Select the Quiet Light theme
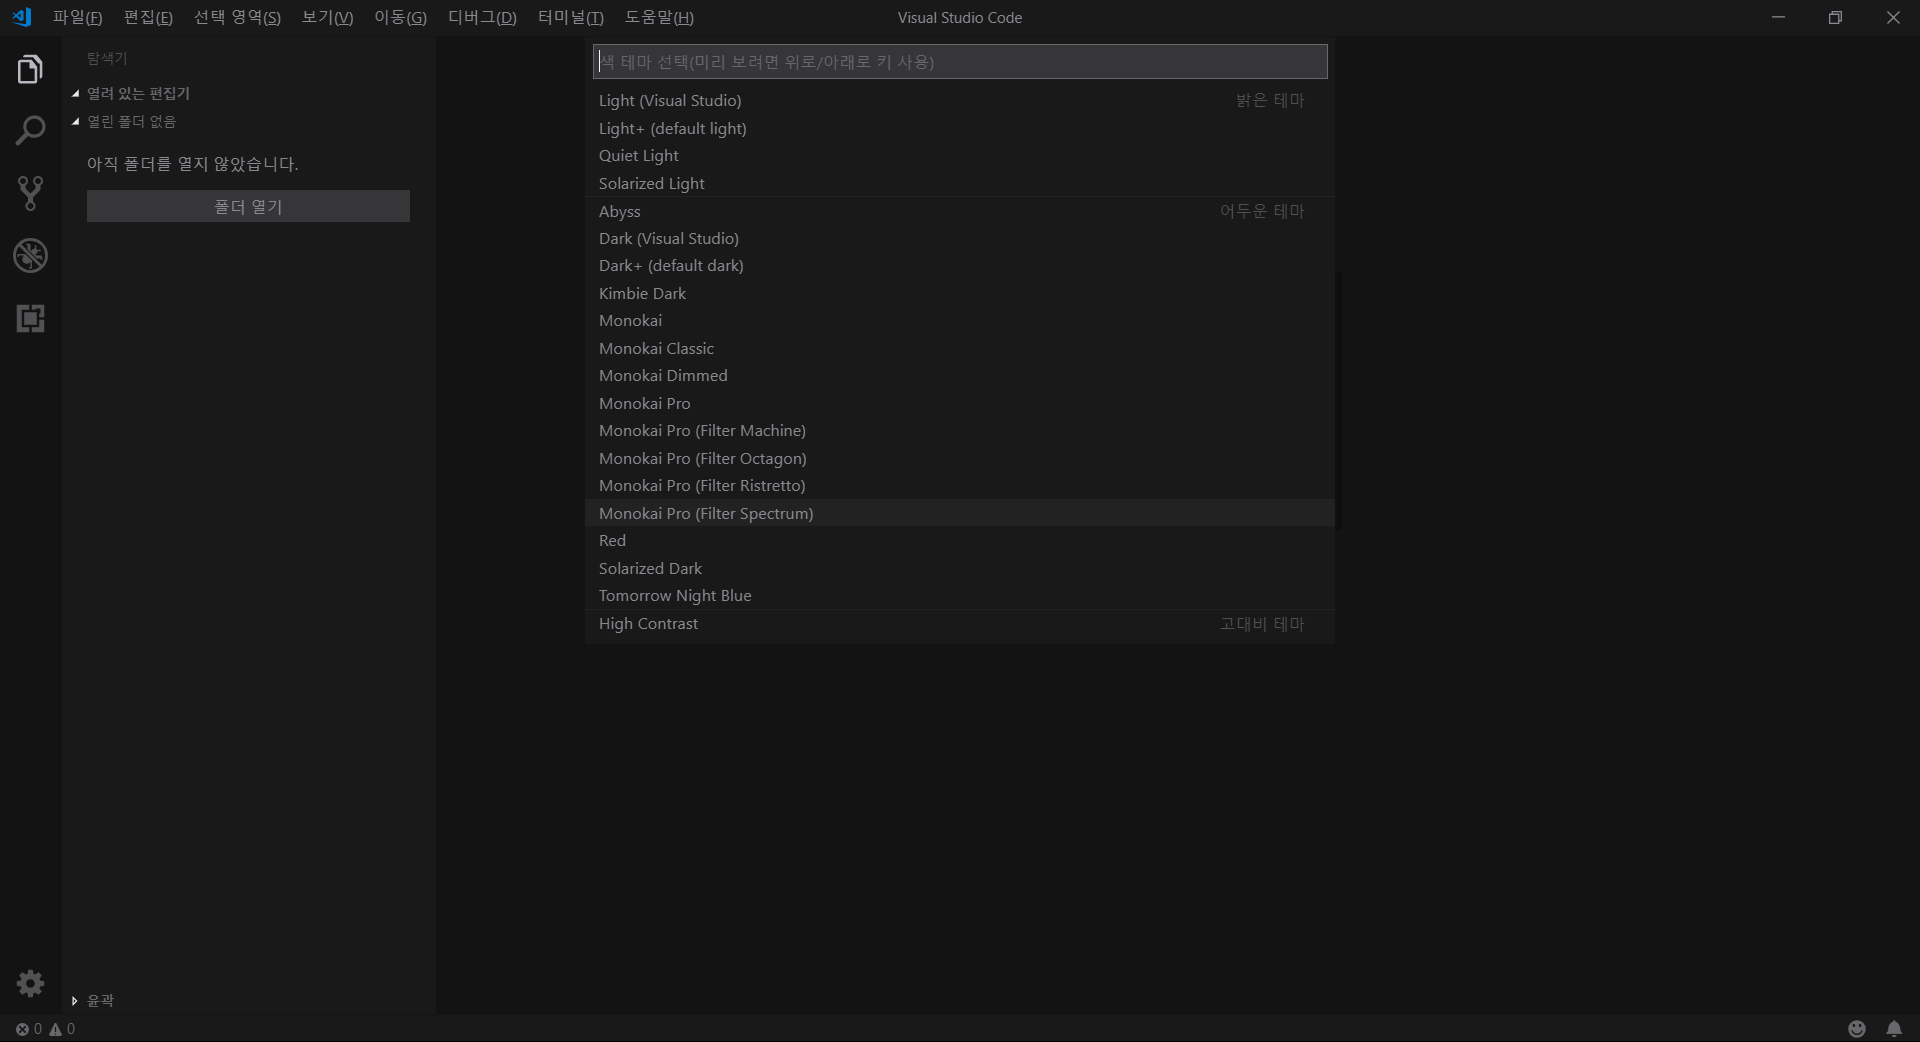 pyautogui.click(x=960, y=155)
